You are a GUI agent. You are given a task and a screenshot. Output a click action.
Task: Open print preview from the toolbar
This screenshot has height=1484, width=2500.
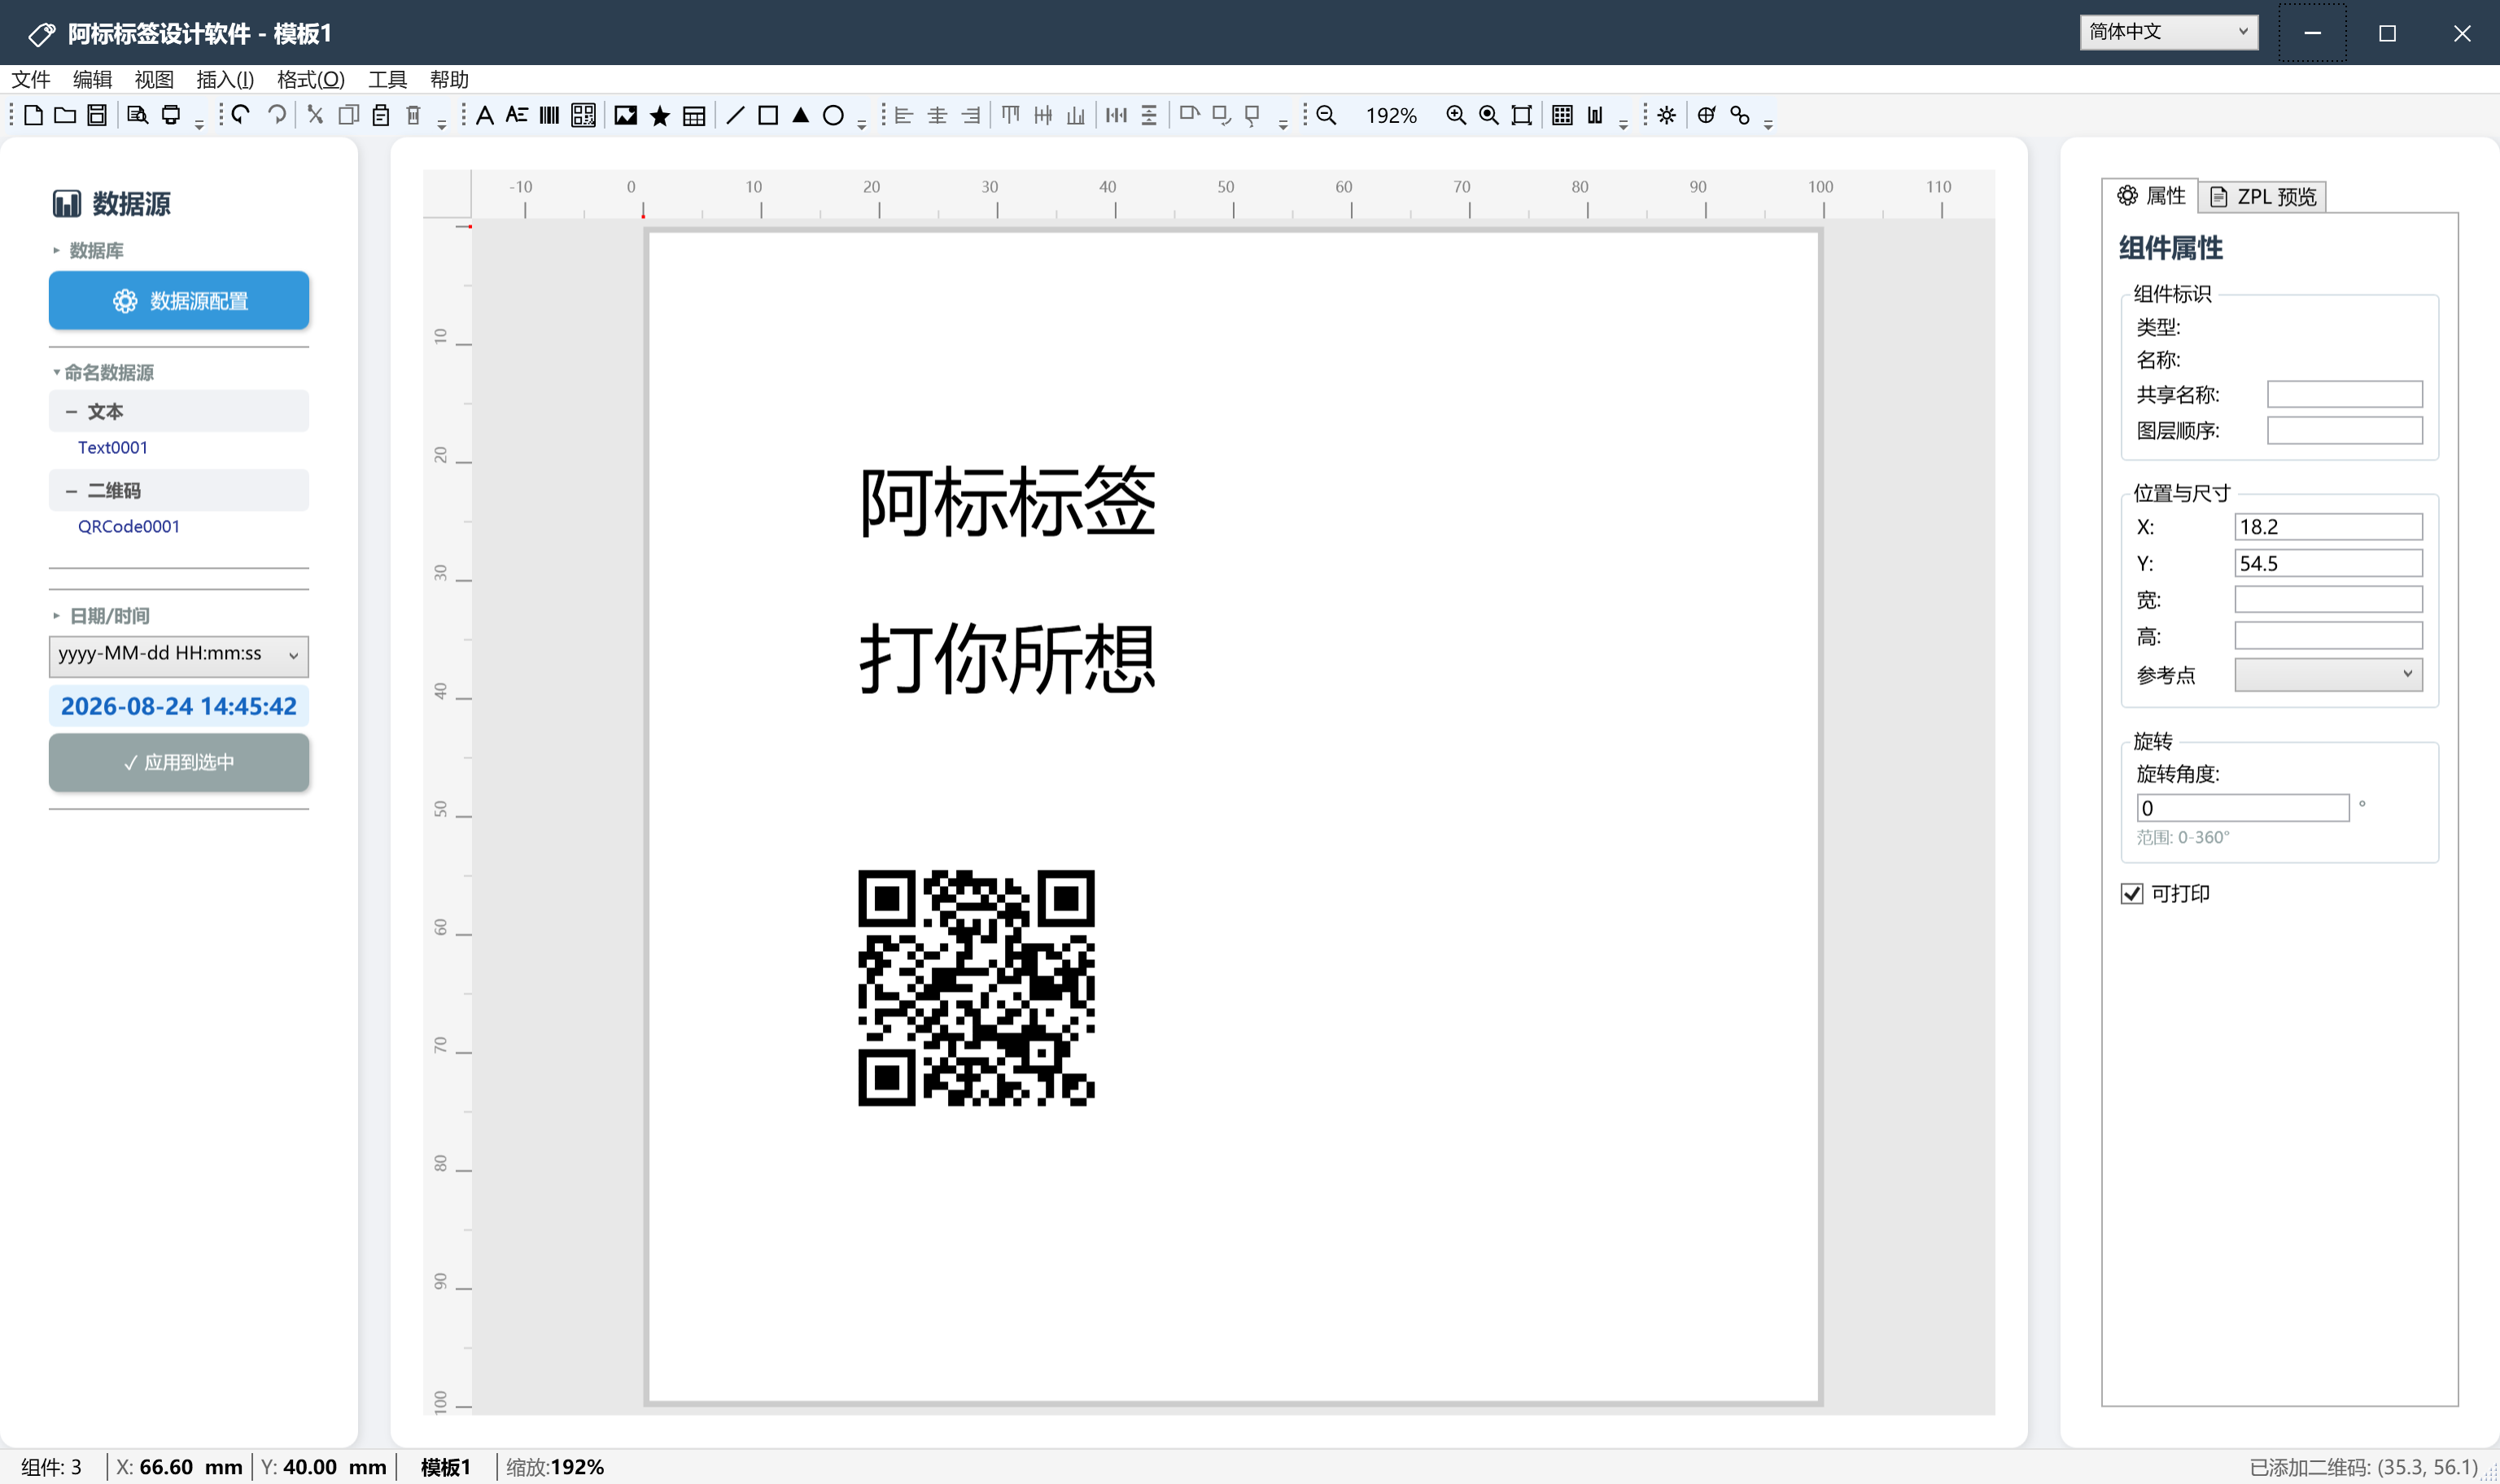coord(137,115)
